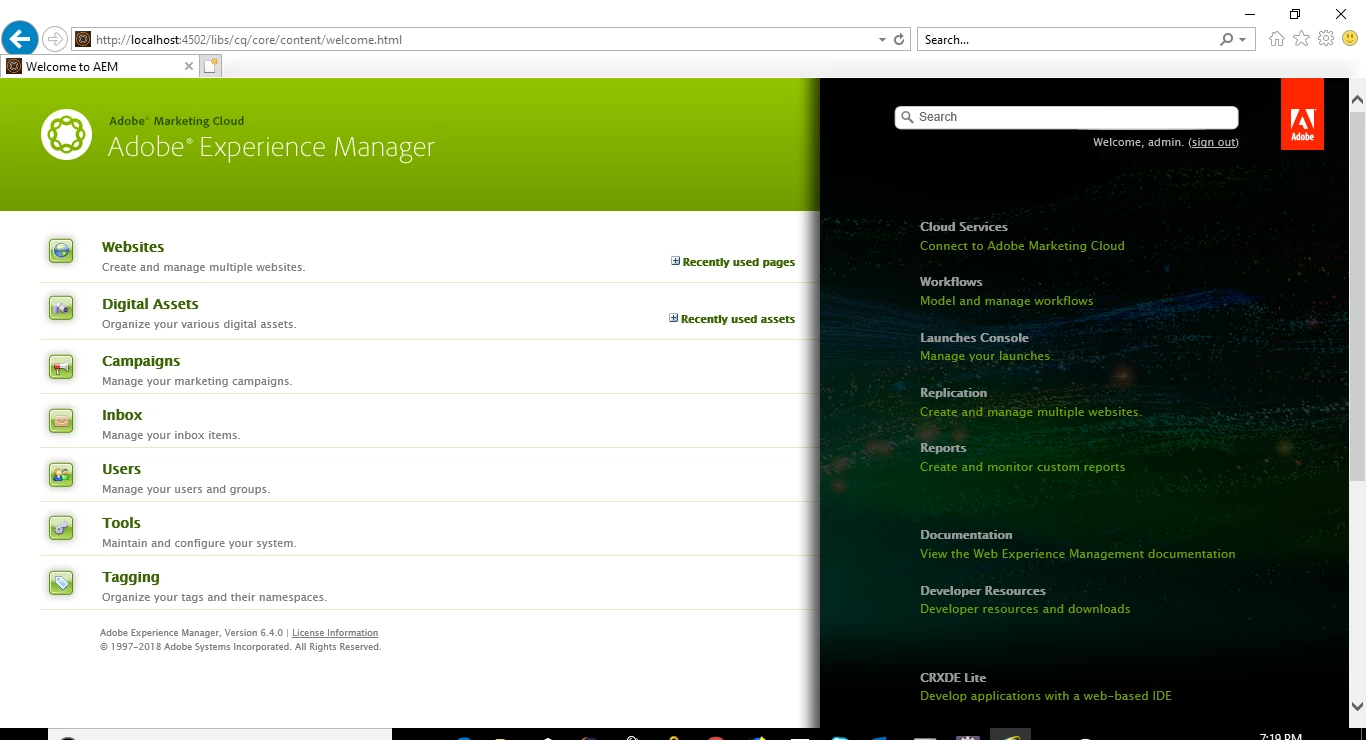Click the AEM Search field
Viewport: 1366px width, 740px height.
(x=1066, y=117)
